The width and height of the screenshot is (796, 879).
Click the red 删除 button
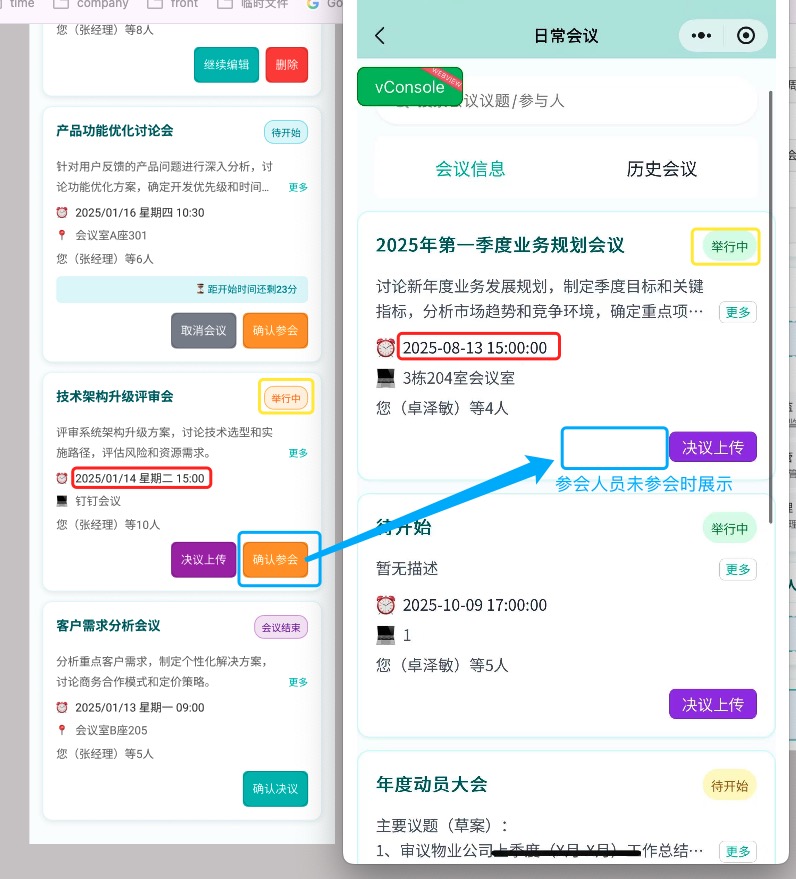coord(286,65)
